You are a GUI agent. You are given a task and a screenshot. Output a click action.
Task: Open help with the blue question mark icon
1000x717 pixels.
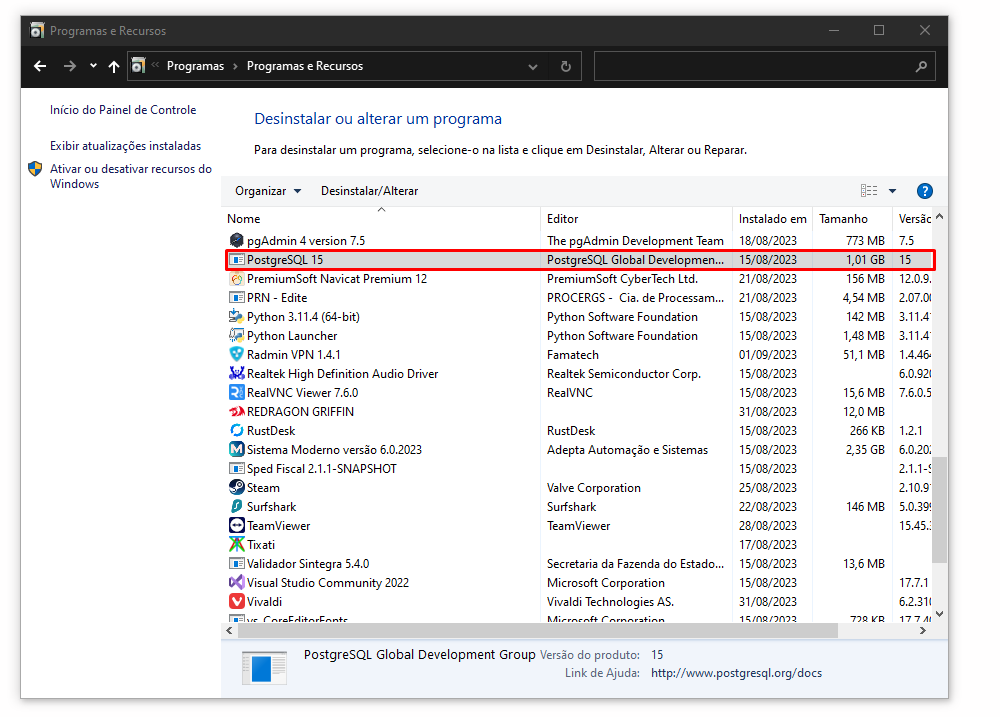pos(924,191)
